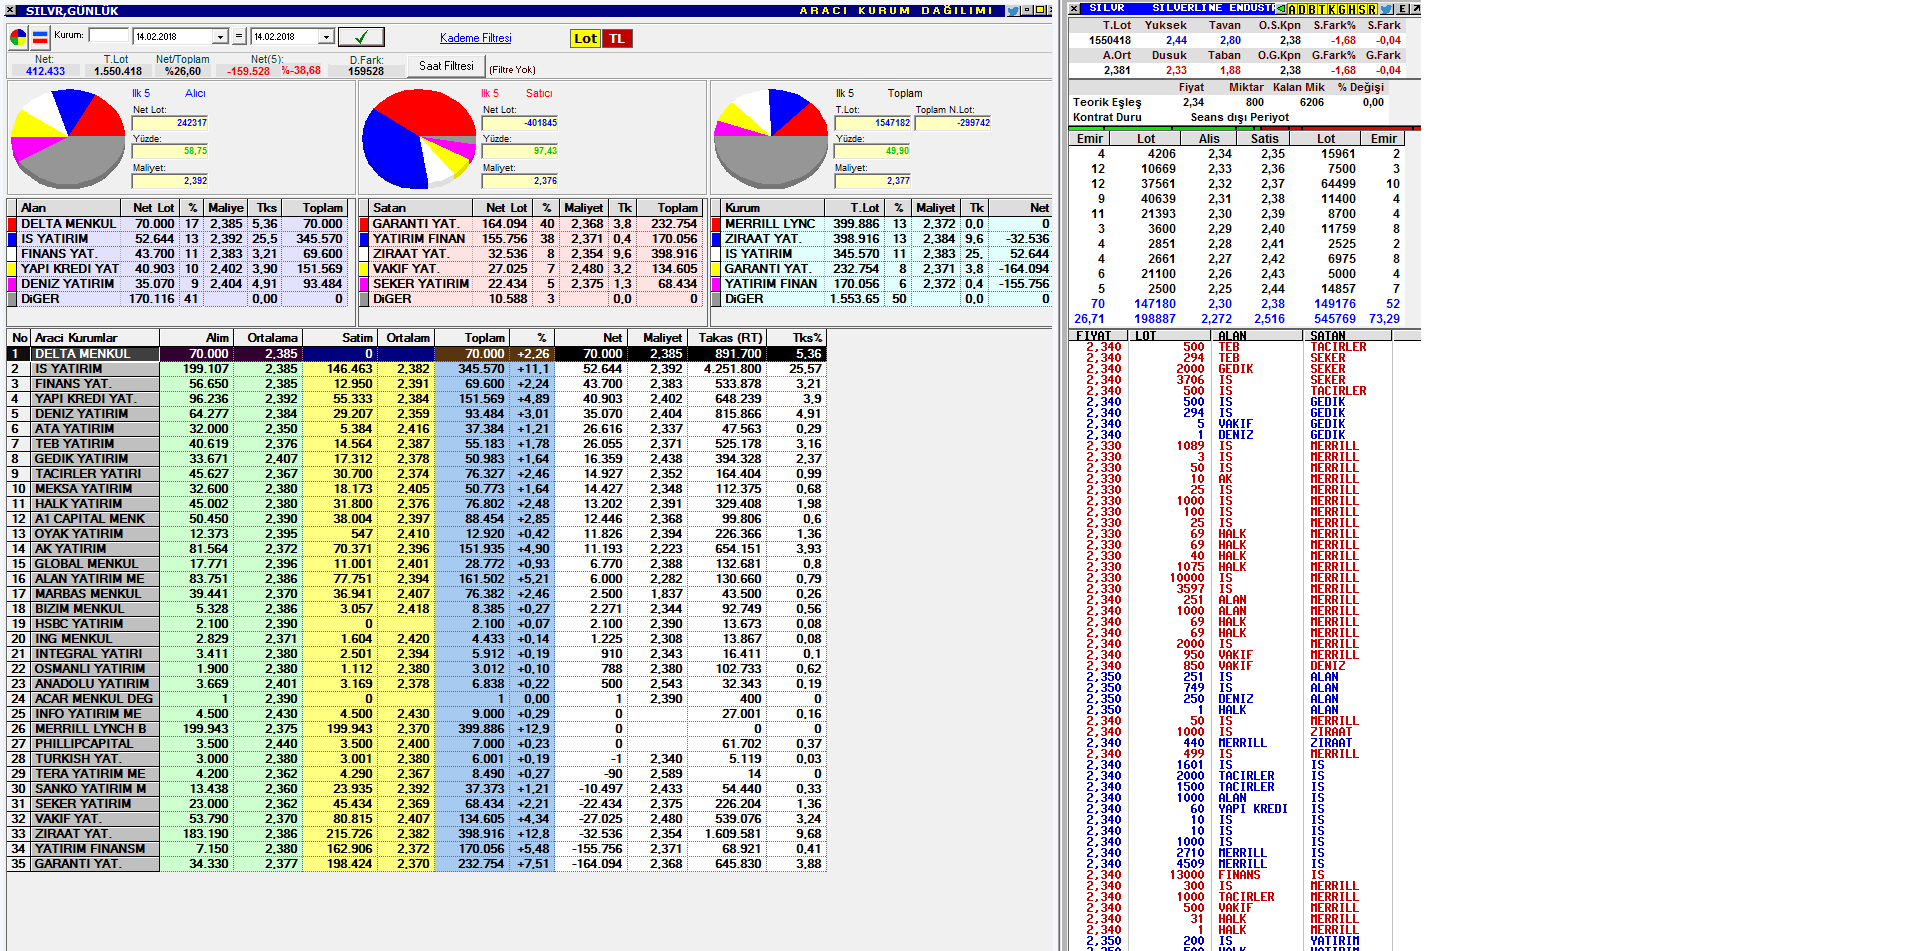Click the red swatch next to DELTA MENKUL

[x=12, y=224]
